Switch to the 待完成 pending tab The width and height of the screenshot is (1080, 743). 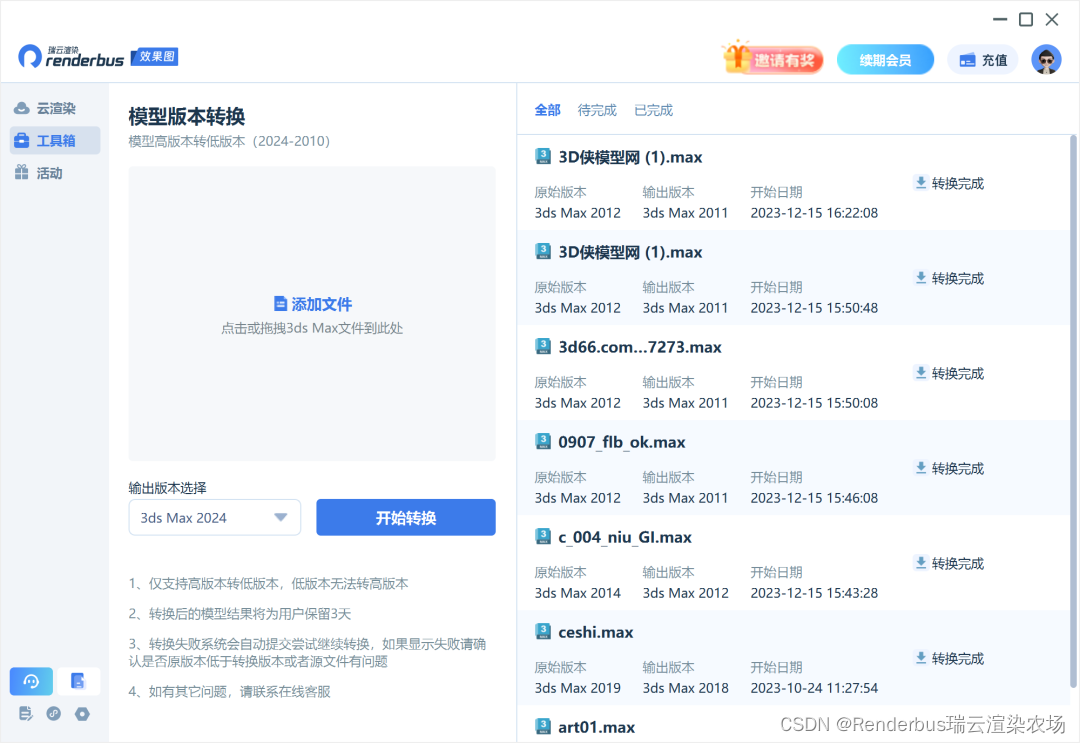click(x=597, y=110)
